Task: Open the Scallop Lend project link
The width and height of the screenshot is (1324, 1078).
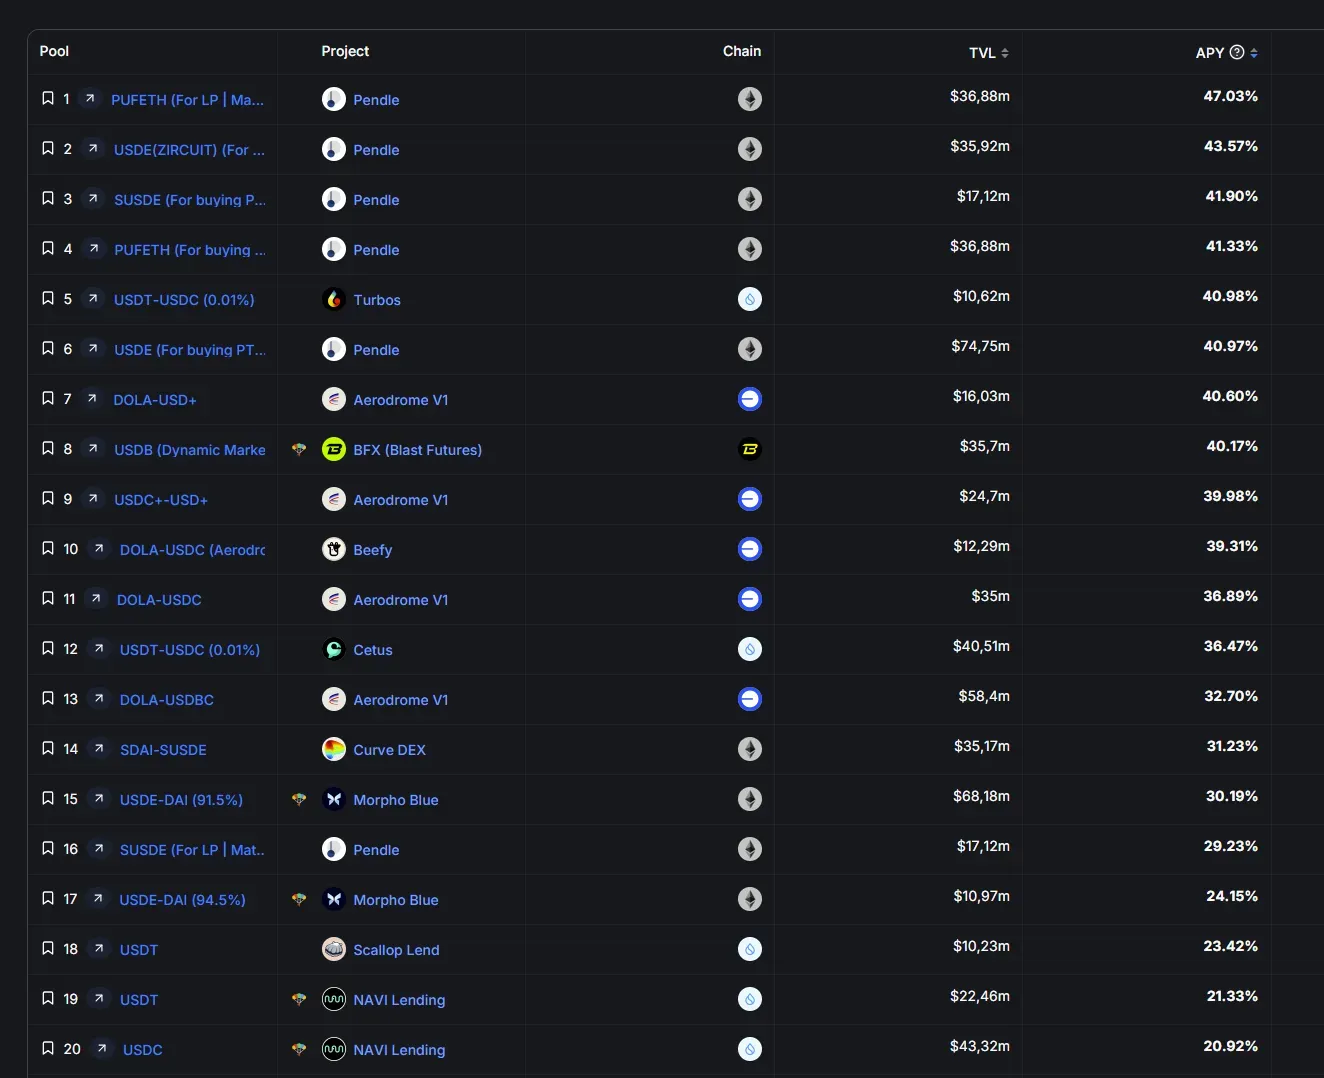Action: point(396,949)
